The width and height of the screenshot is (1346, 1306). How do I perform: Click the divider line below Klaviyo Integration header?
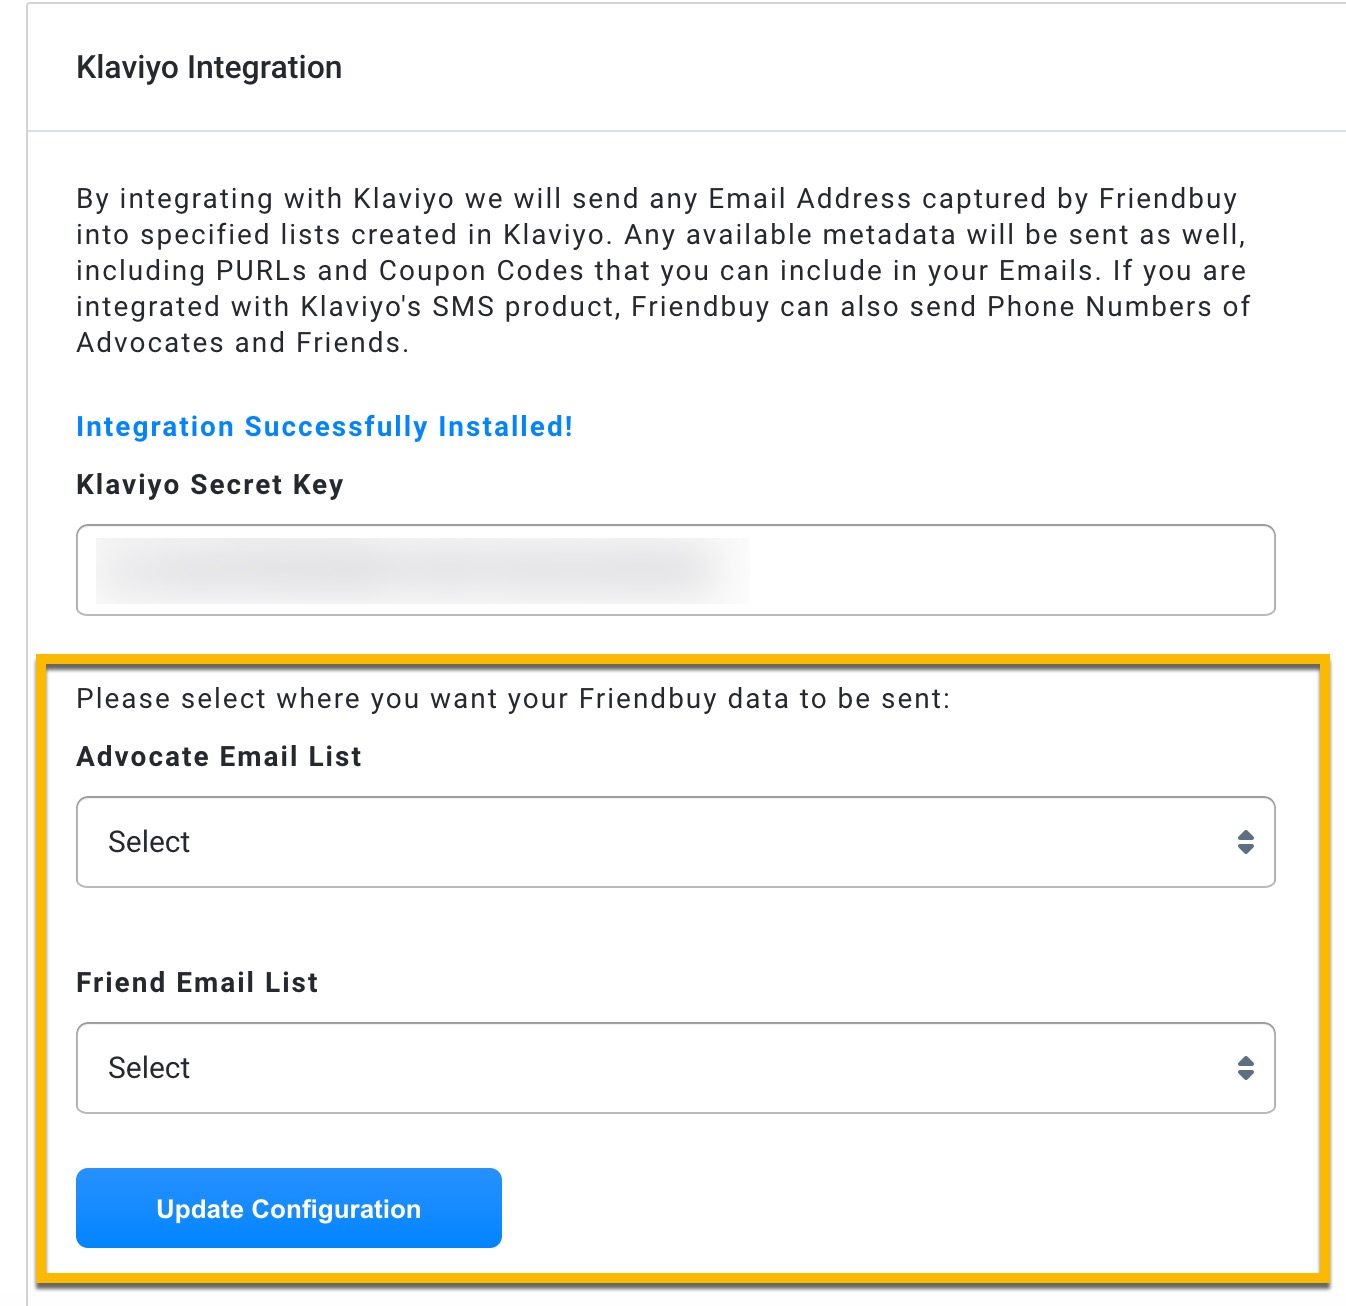click(686, 131)
